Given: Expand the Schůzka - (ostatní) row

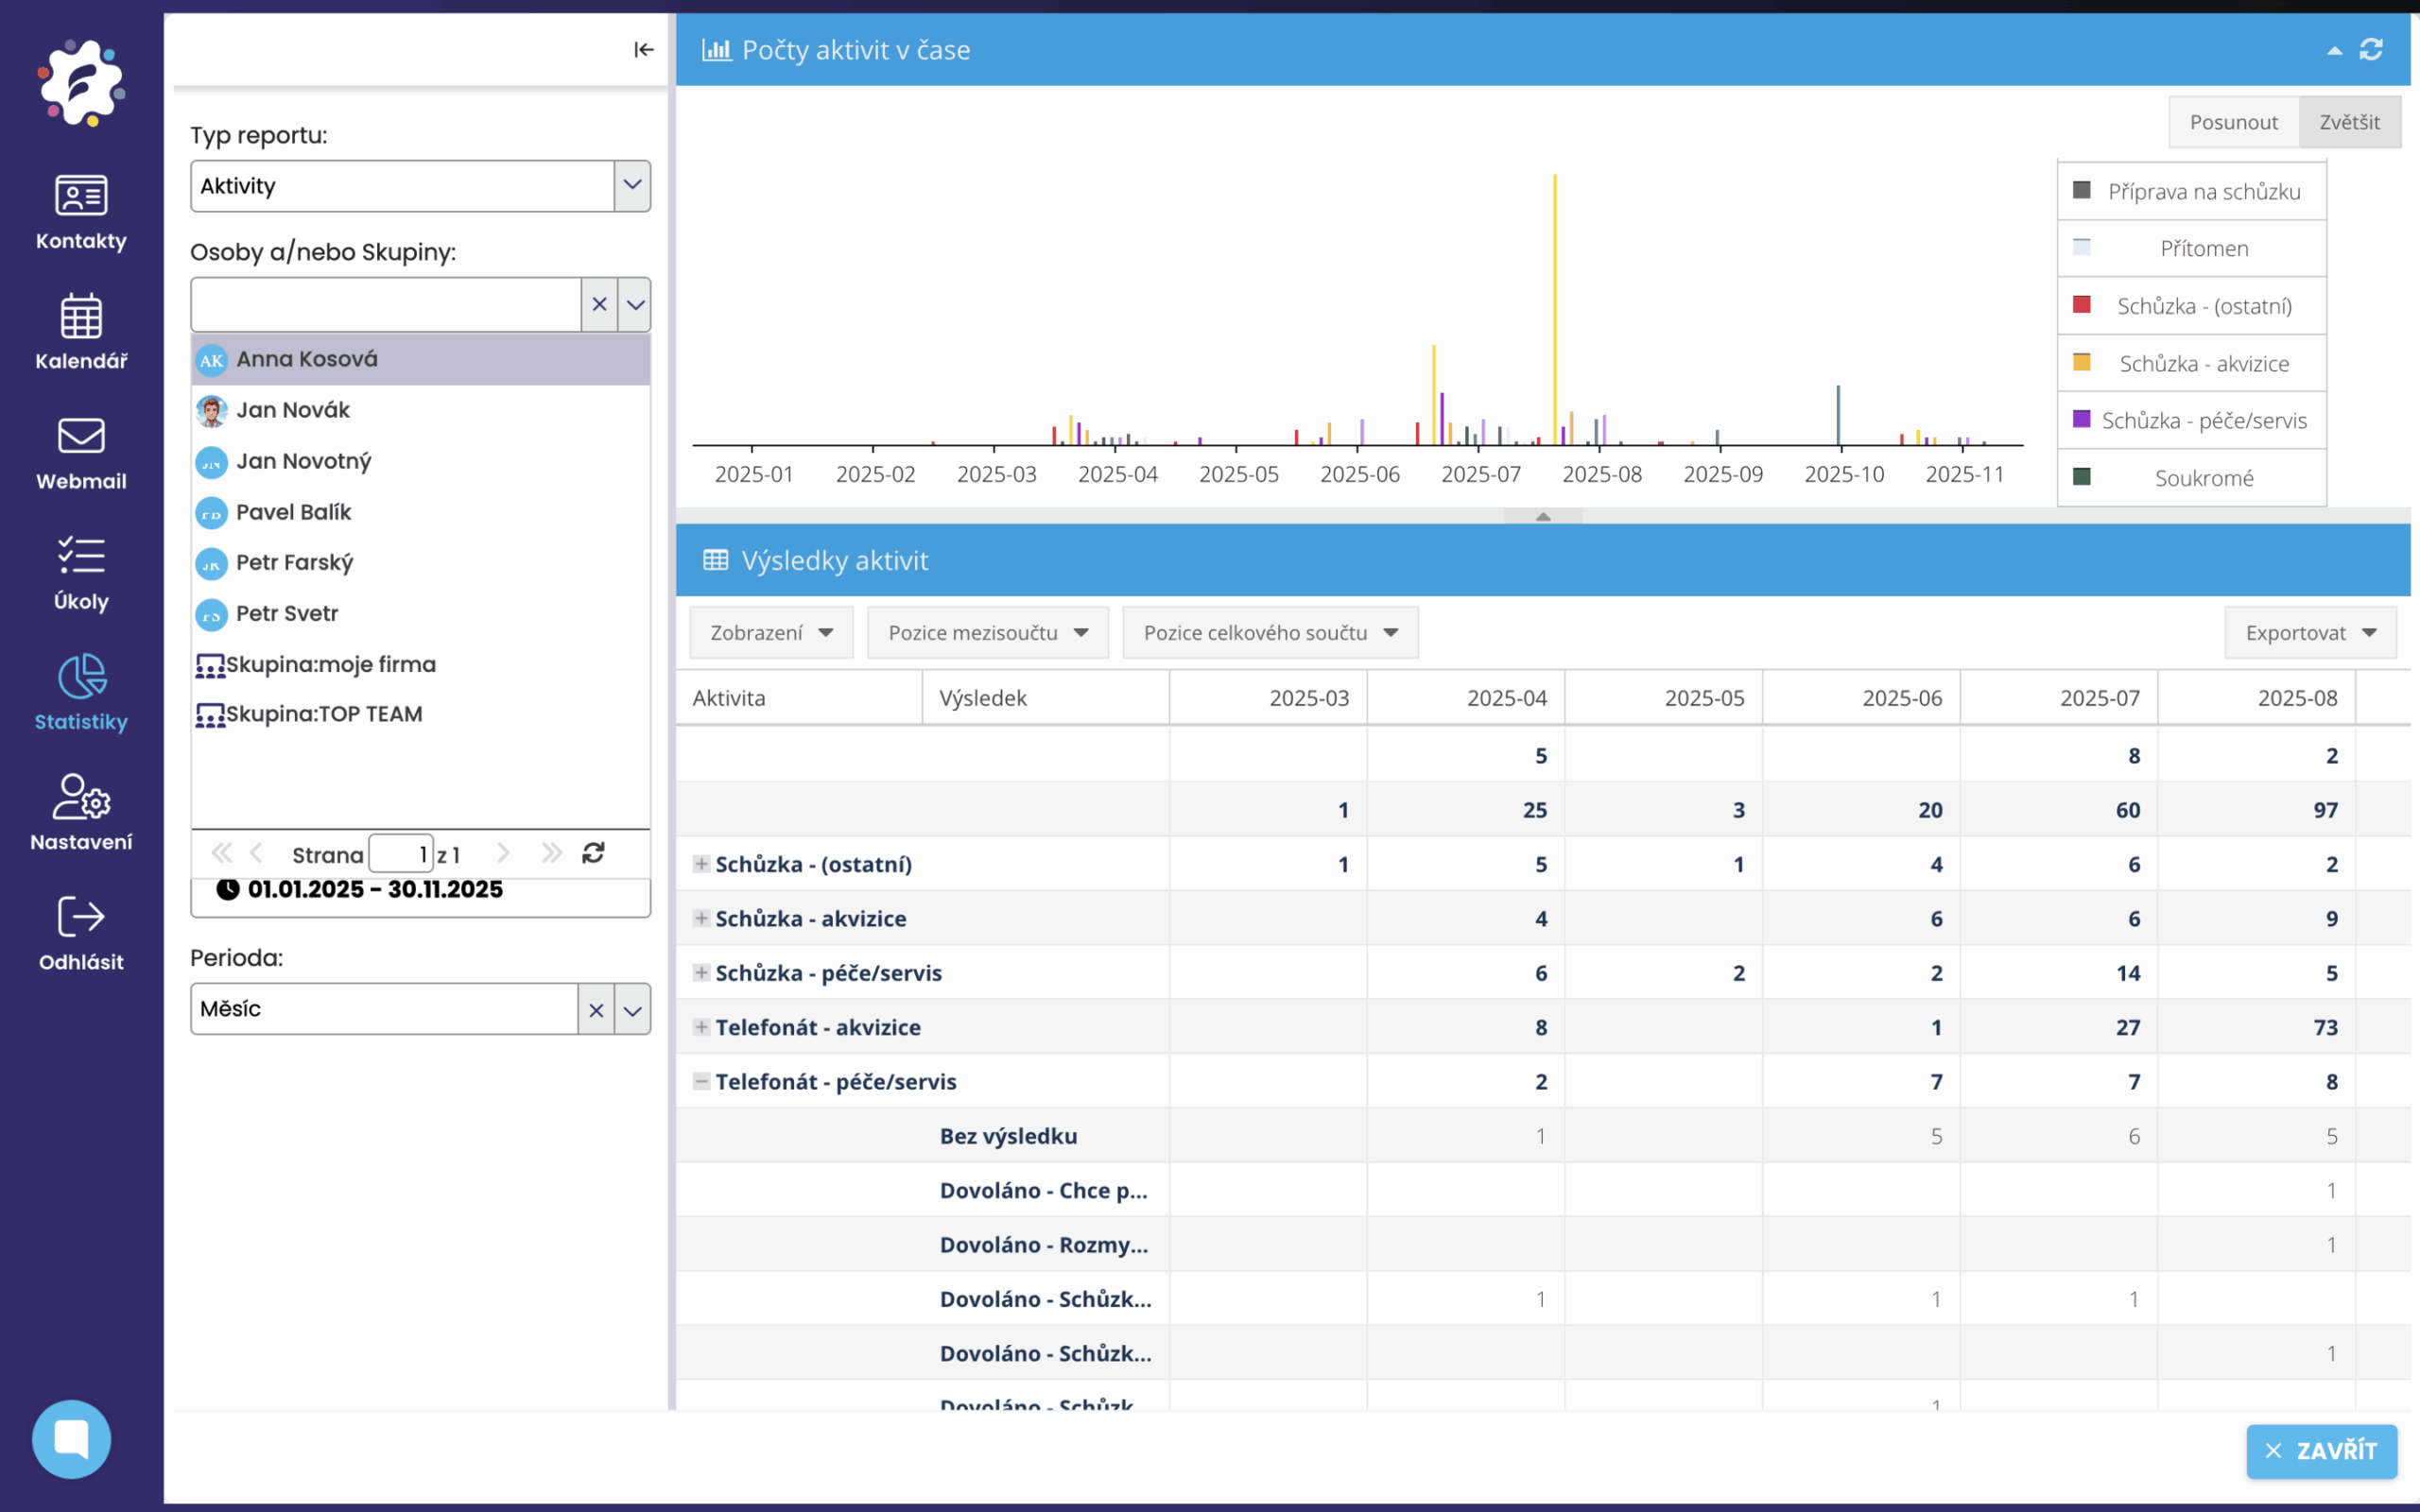Looking at the screenshot, I should [701, 864].
